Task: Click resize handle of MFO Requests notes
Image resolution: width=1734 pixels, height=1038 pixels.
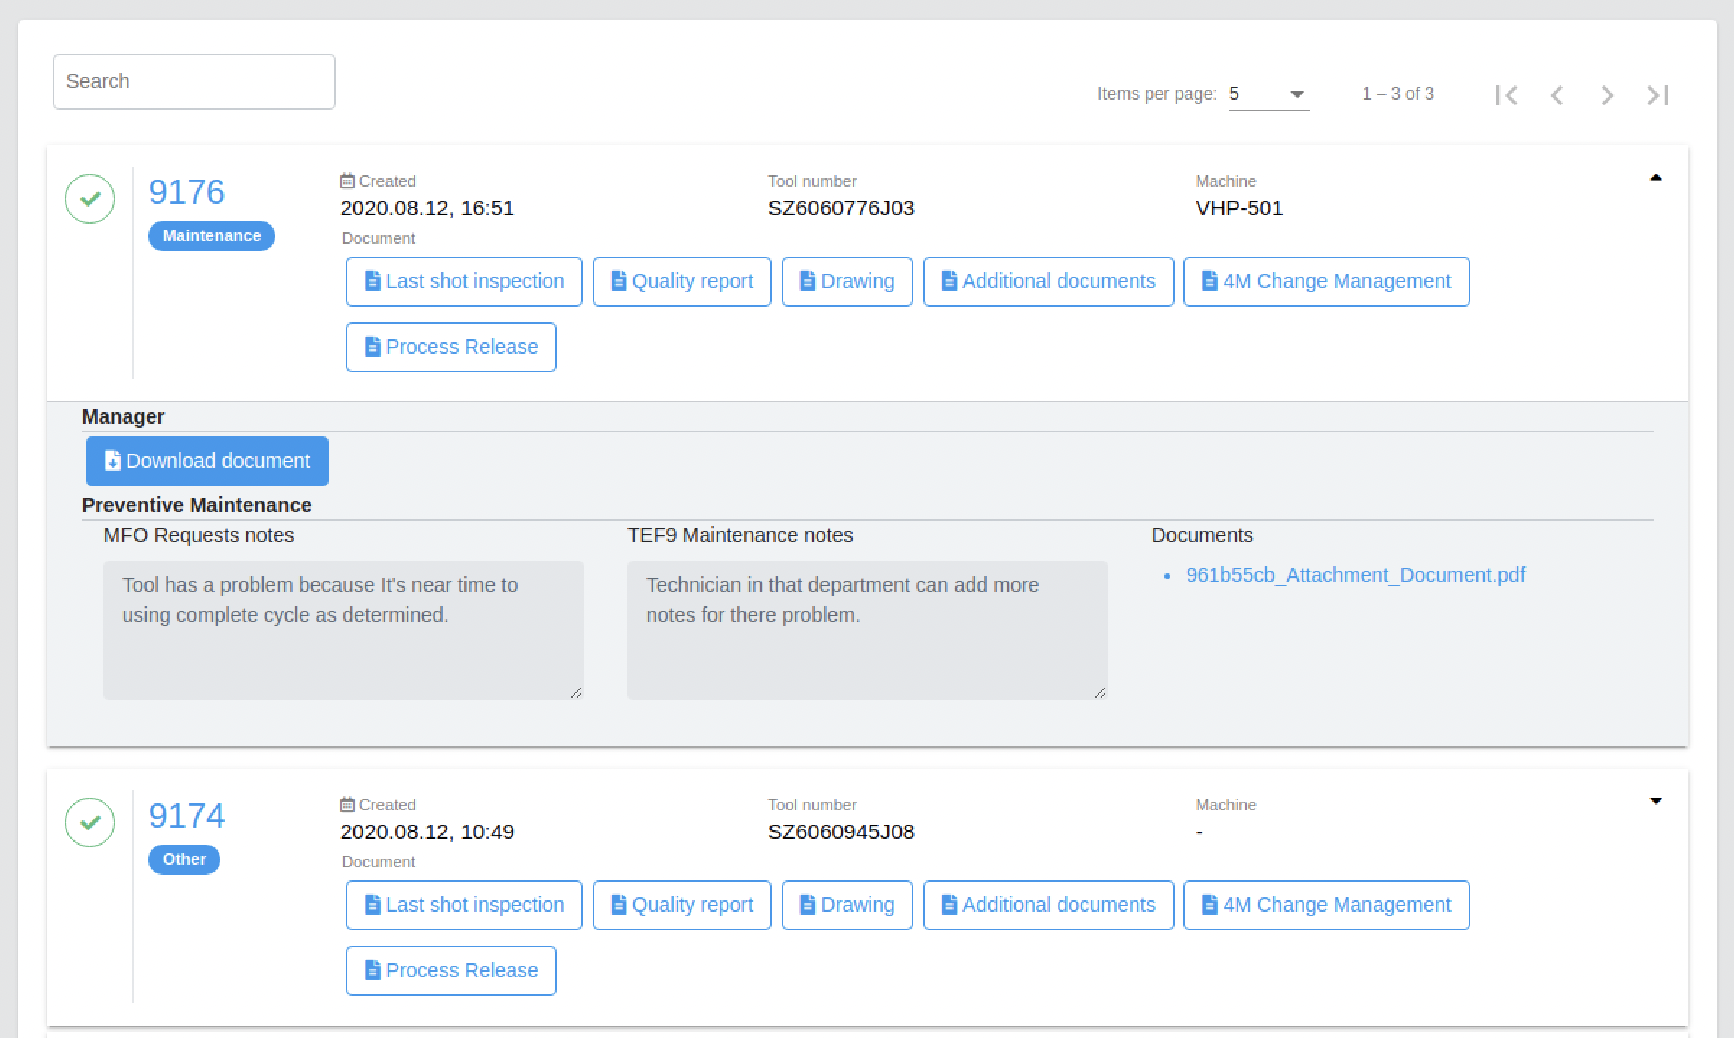Action: pyautogui.click(x=576, y=693)
